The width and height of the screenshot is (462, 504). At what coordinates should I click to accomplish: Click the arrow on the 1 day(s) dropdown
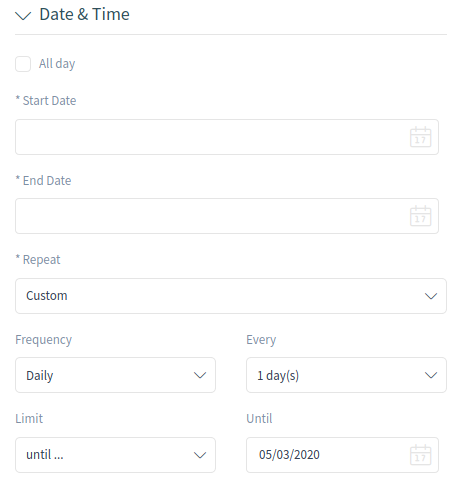point(431,375)
